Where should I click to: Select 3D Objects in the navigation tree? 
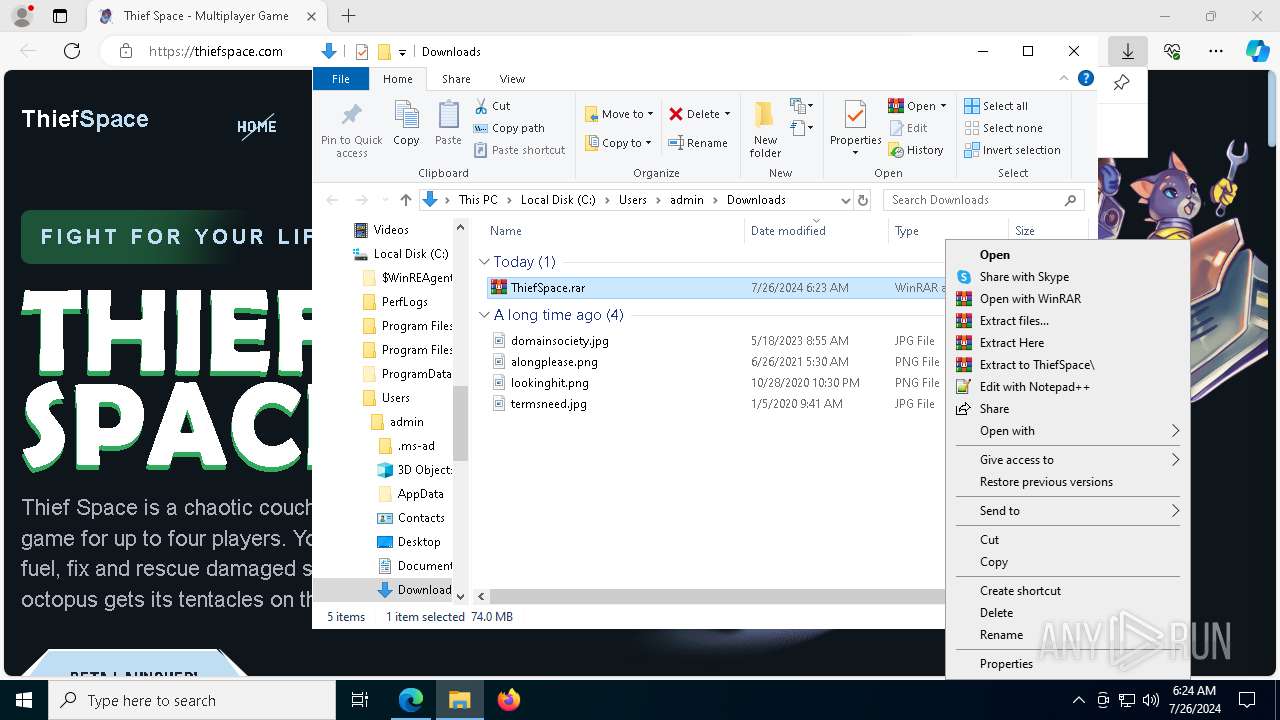click(414, 470)
